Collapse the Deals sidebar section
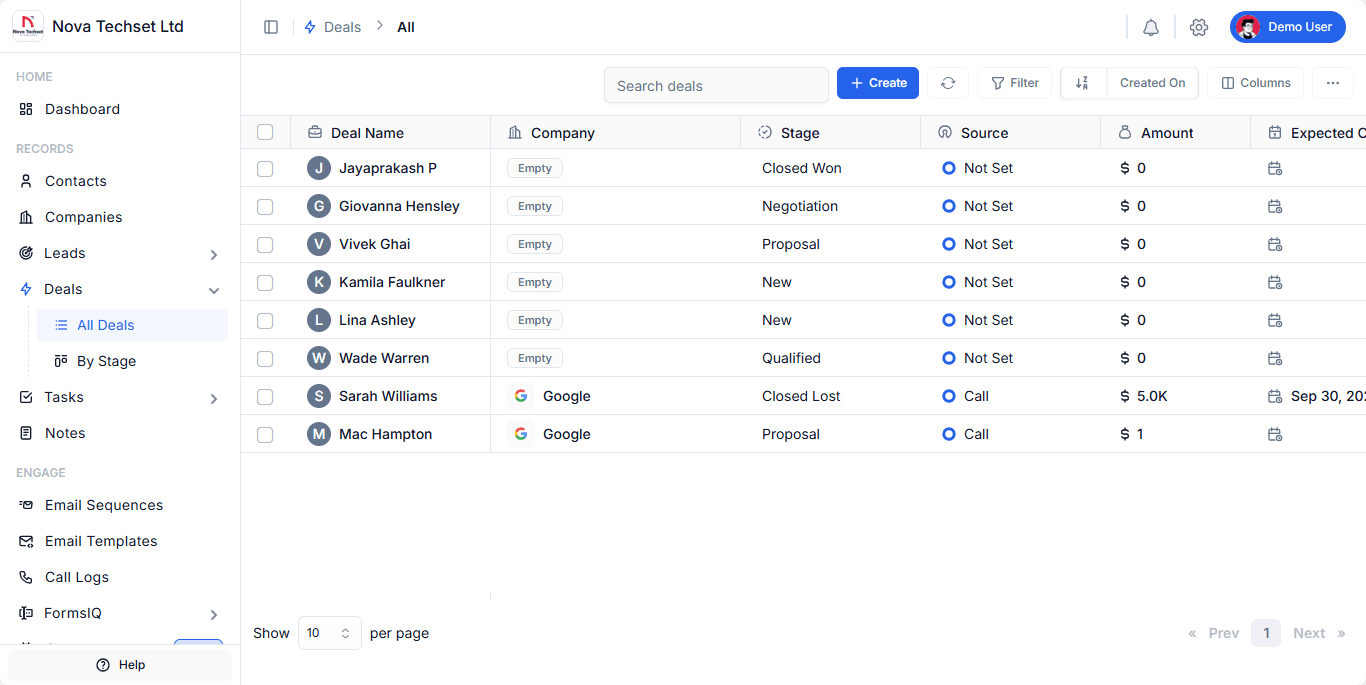This screenshot has width=1366, height=685. (213, 290)
